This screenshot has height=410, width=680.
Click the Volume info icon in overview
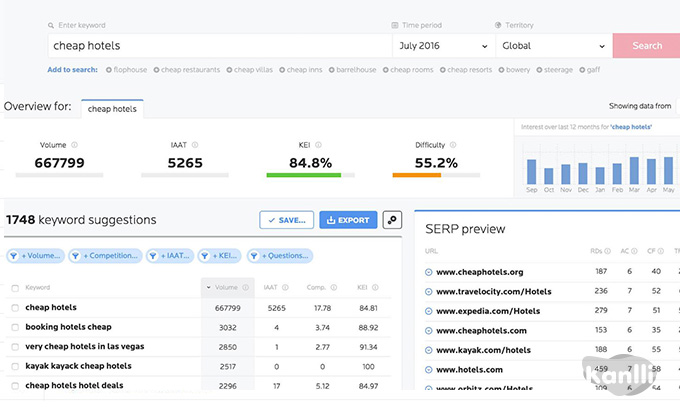coord(74,145)
